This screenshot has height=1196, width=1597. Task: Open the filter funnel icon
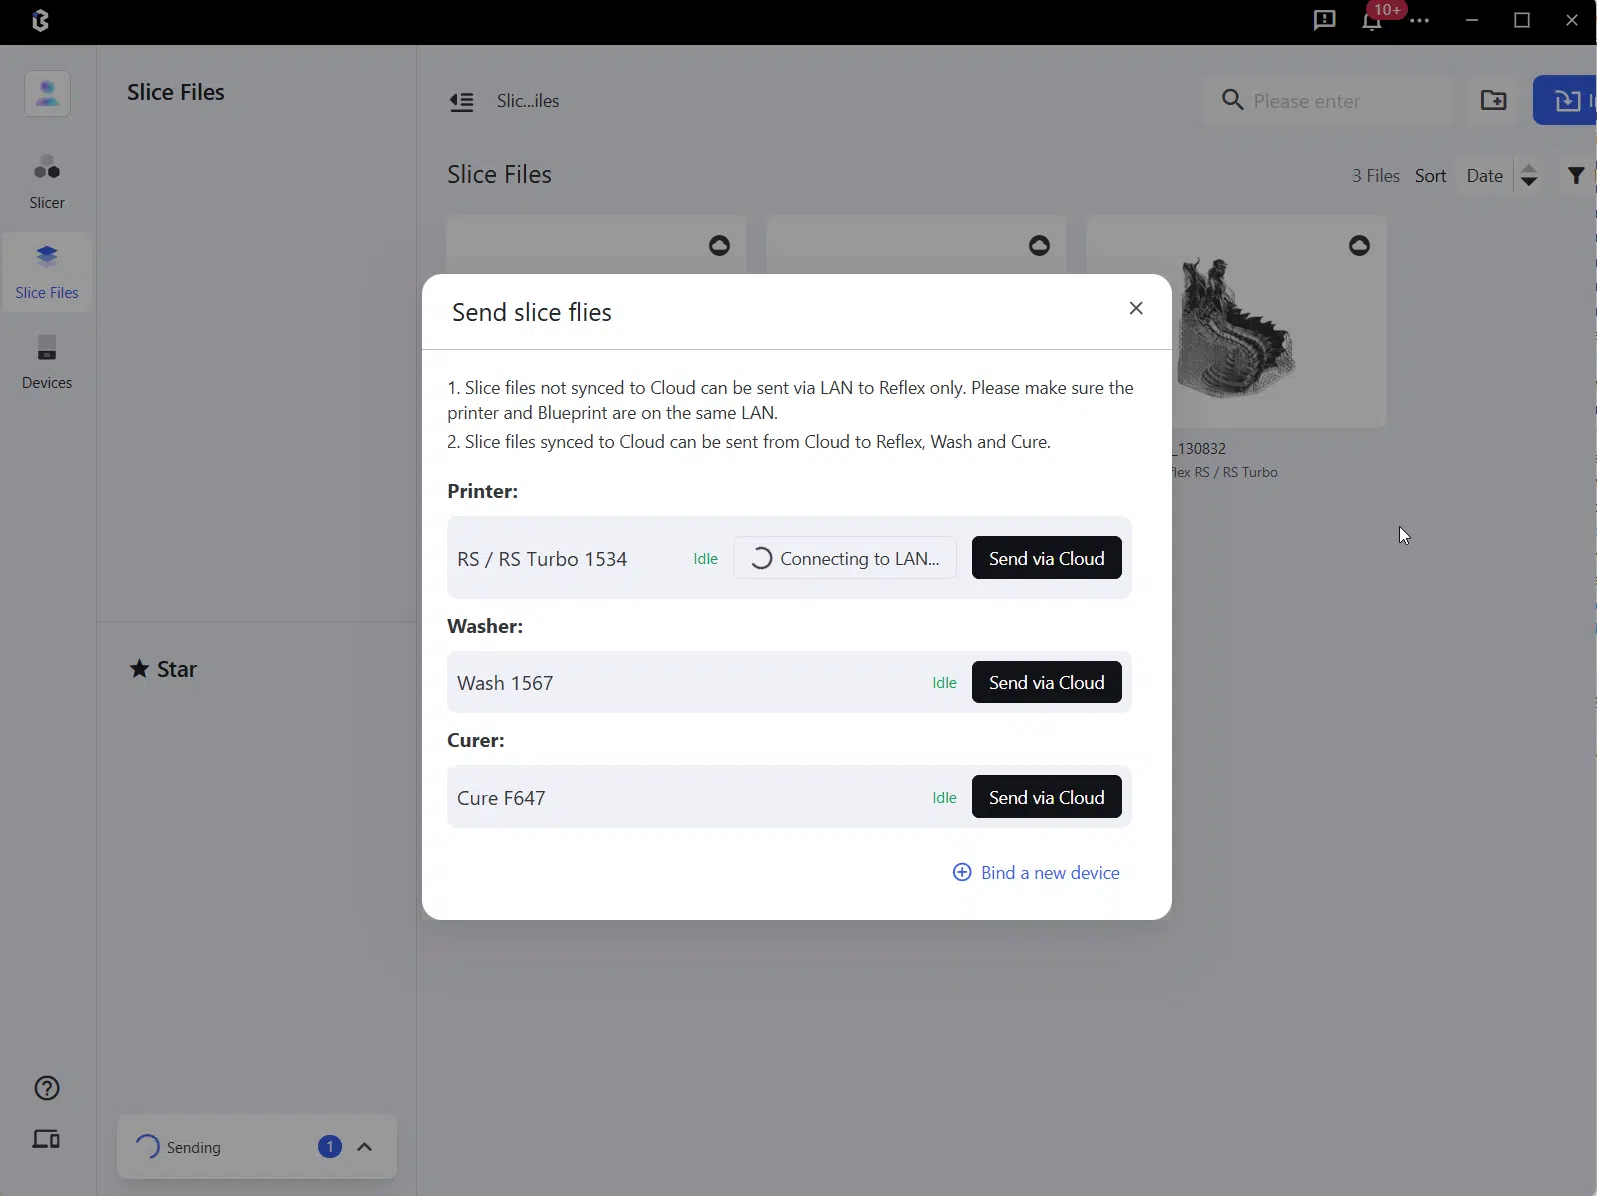[x=1576, y=176]
